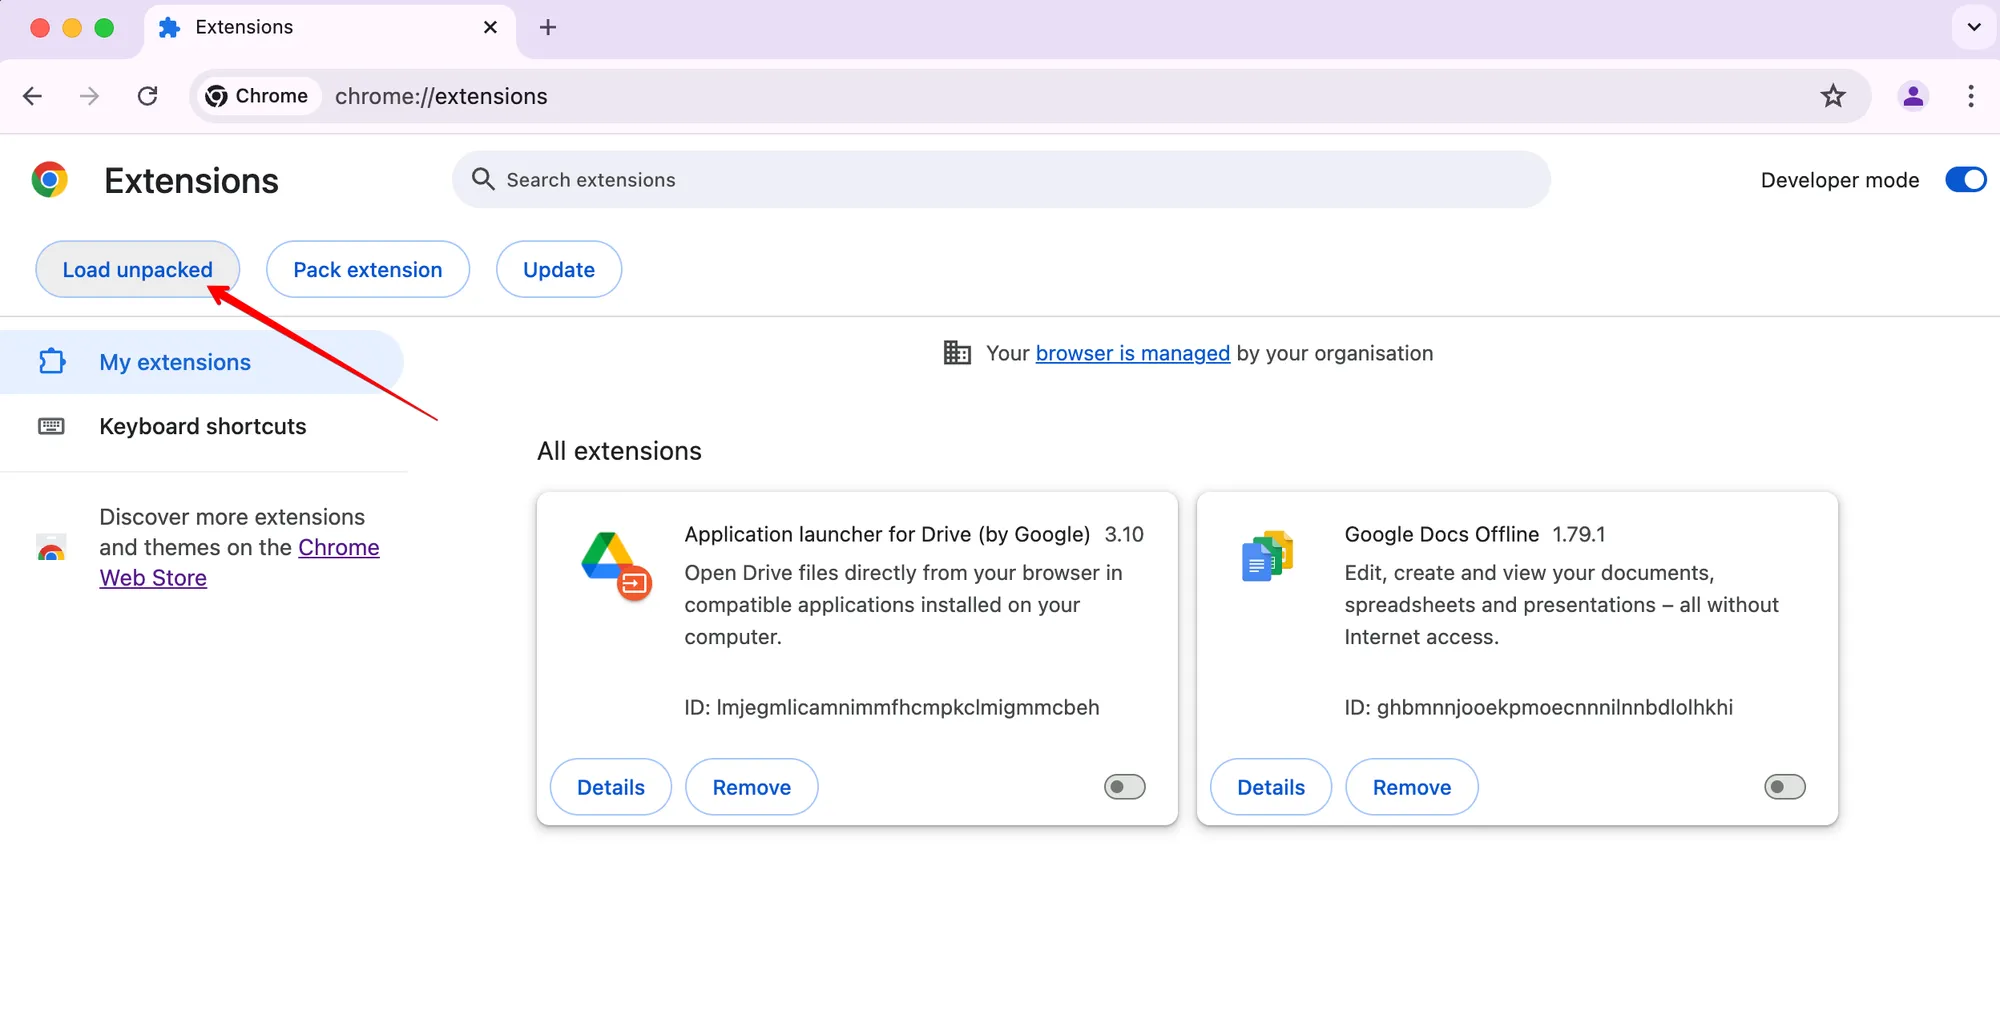Click the Google Docs Offline icon

(1267, 557)
